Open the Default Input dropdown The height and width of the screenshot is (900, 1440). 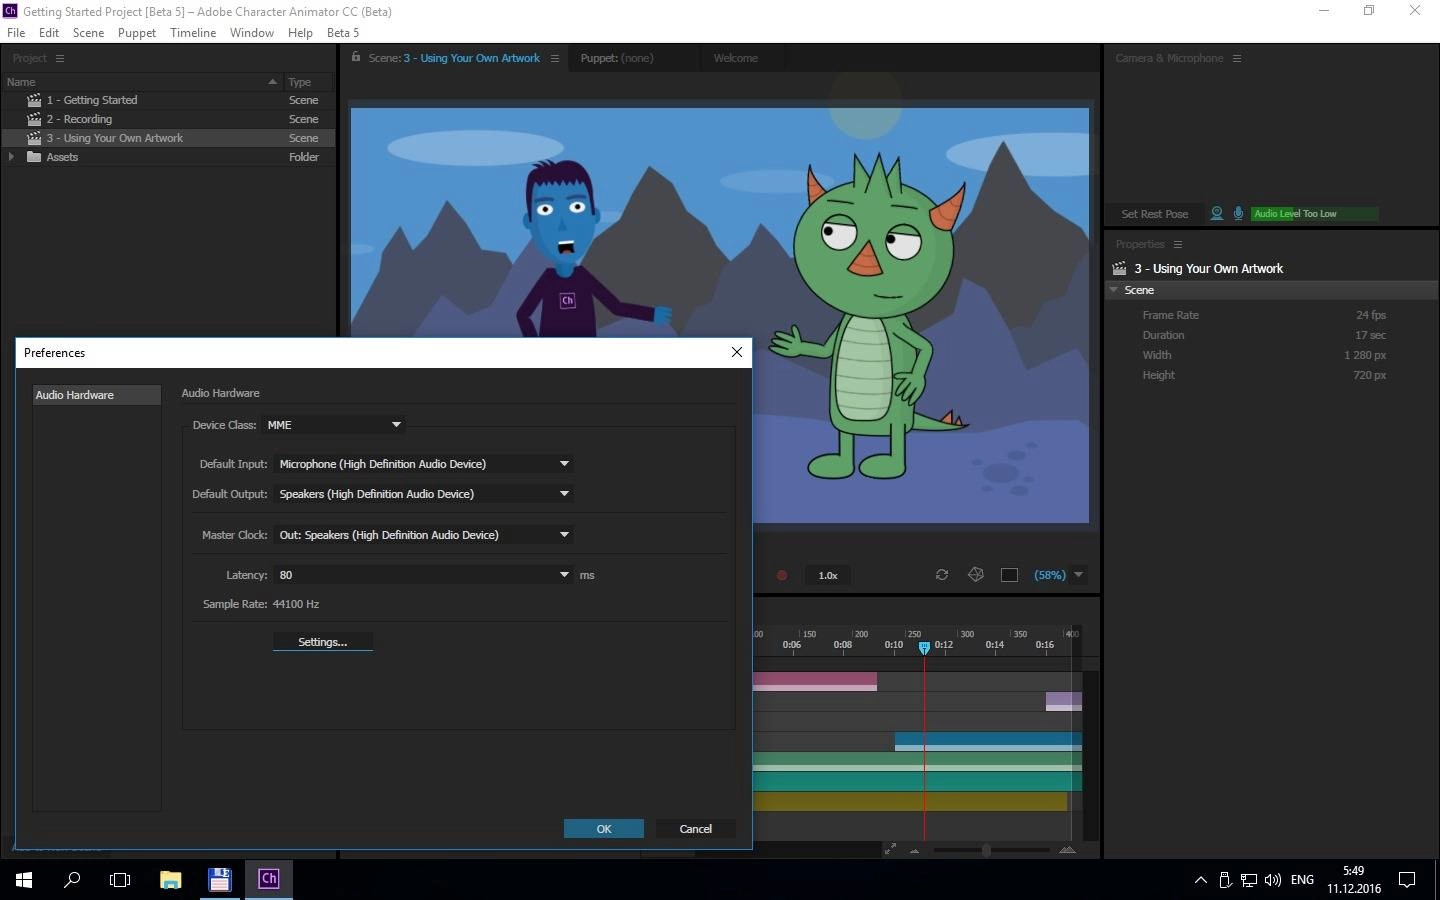[x=424, y=464]
